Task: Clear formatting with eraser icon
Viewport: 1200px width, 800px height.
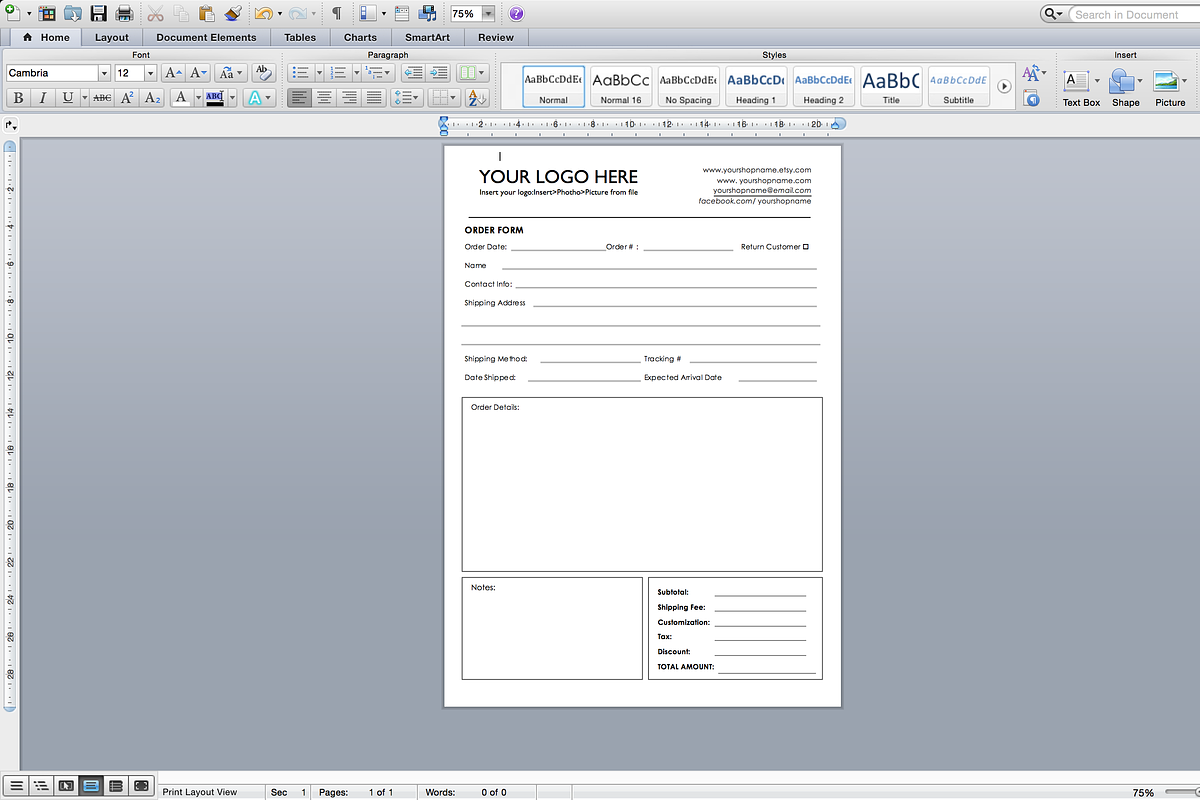Action: (x=263, y=73)
